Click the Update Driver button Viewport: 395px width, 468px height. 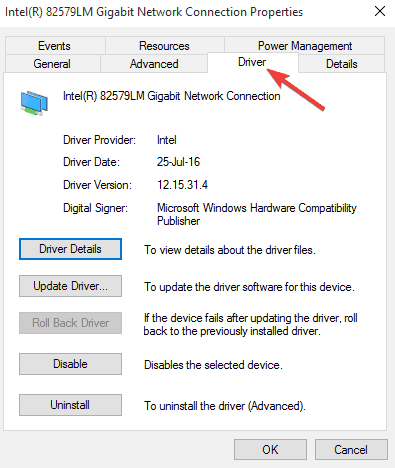(x=70, y=286)
